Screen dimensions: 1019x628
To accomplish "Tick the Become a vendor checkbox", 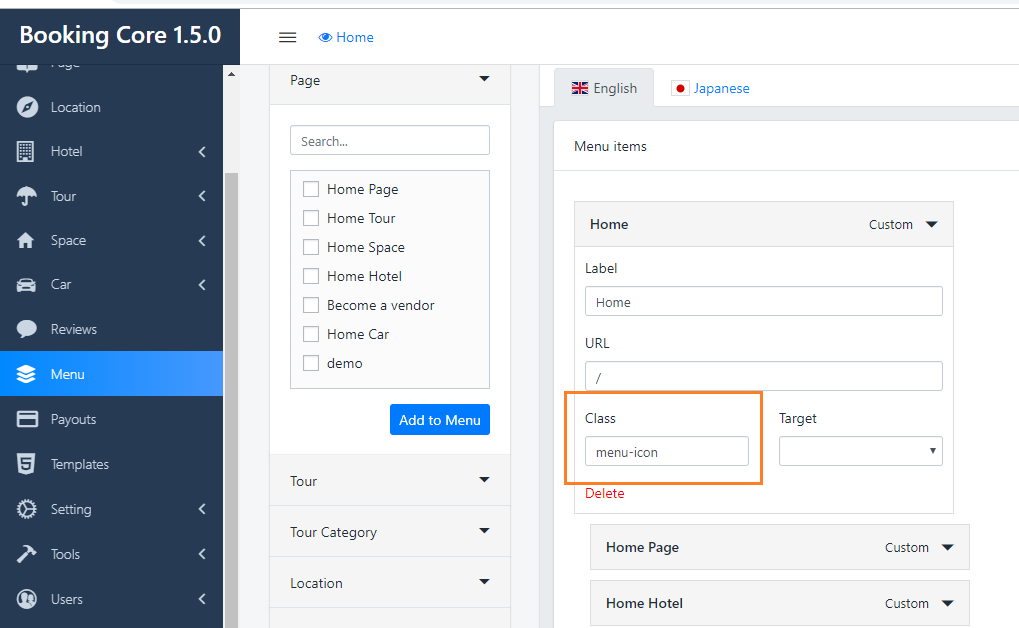I will [311, 305].
